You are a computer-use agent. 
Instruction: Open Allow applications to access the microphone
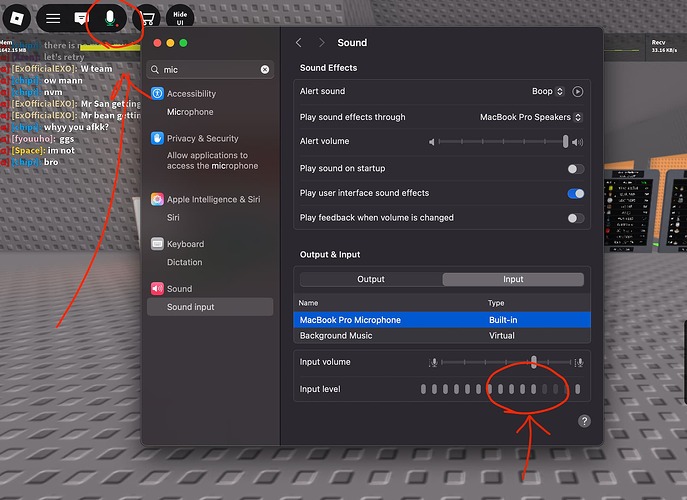coord(212,160)
